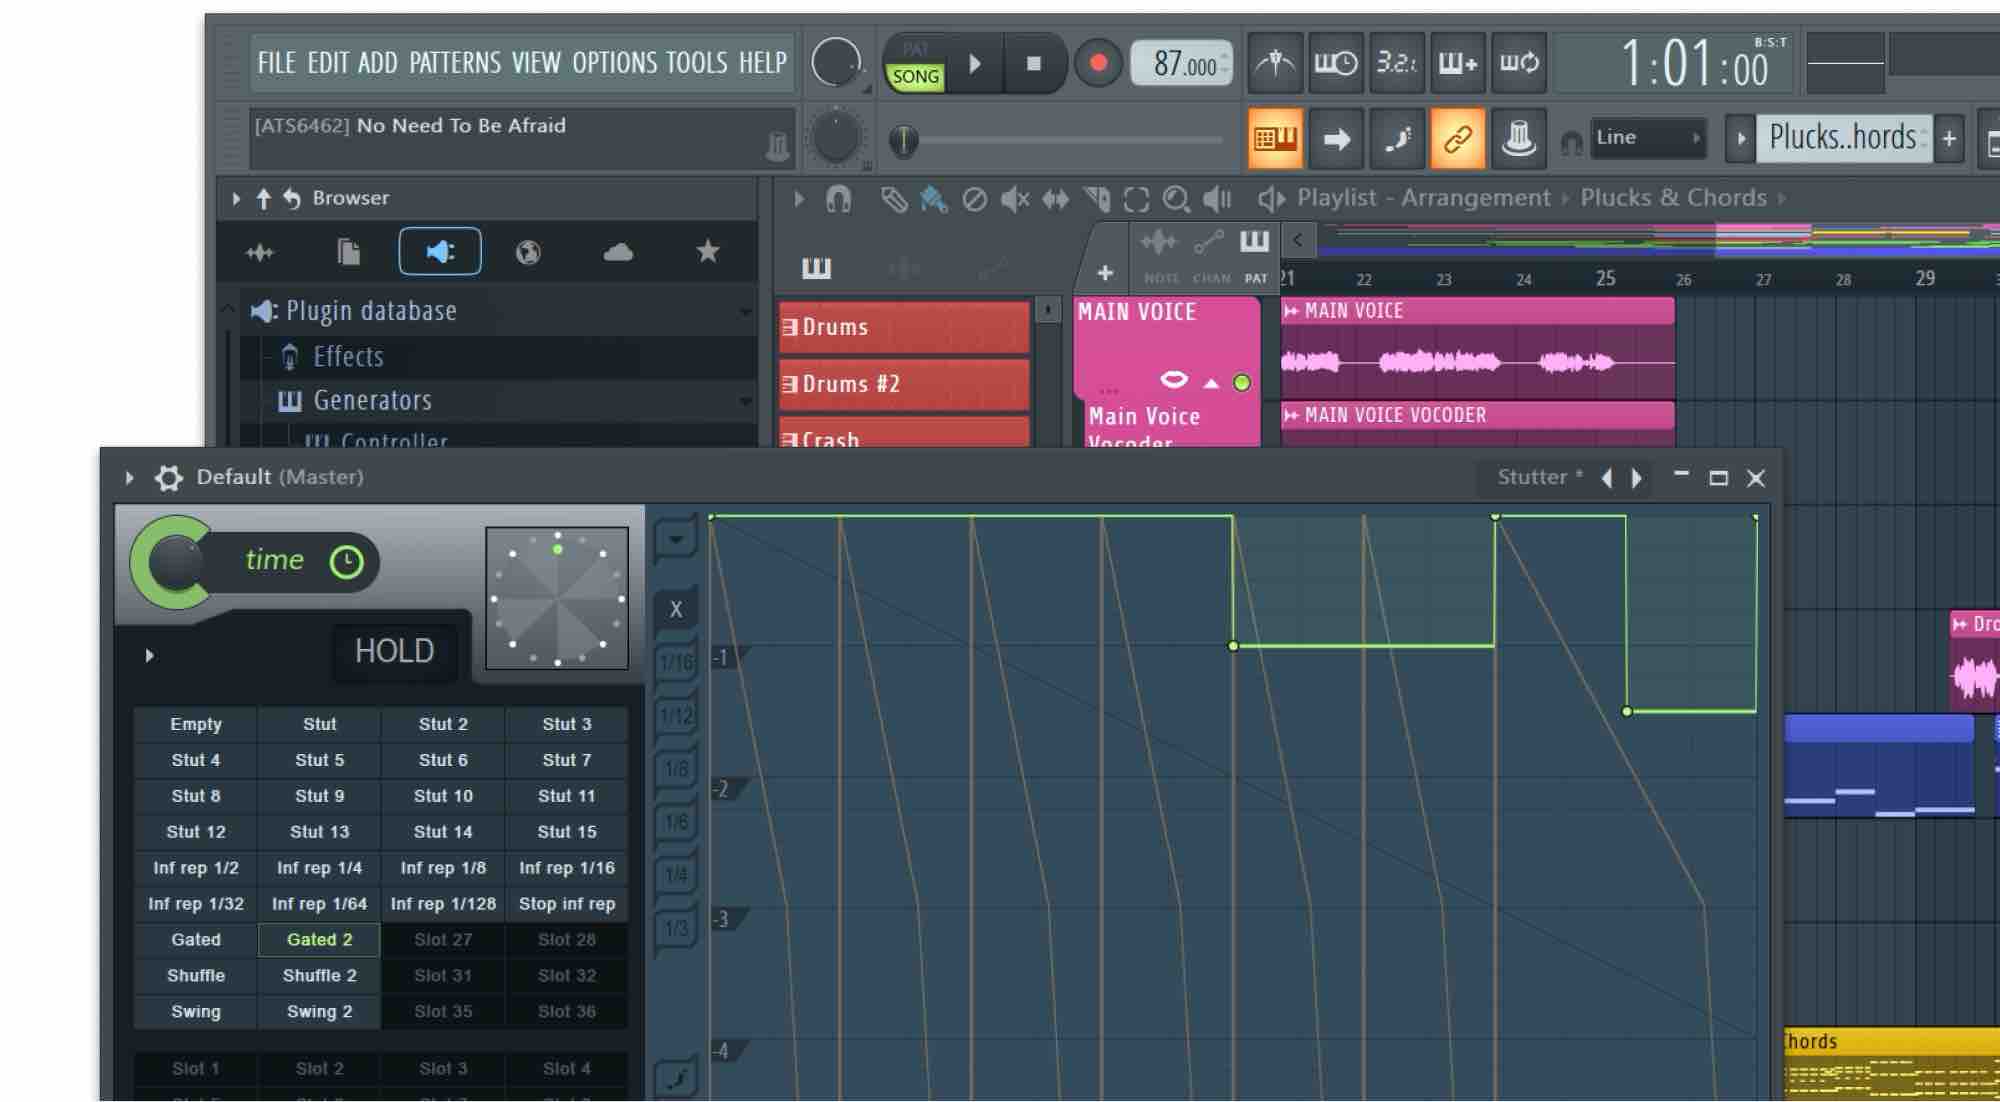Click the zoom magnifier tool in playlist
2000x1102 pixels.
1176,199
